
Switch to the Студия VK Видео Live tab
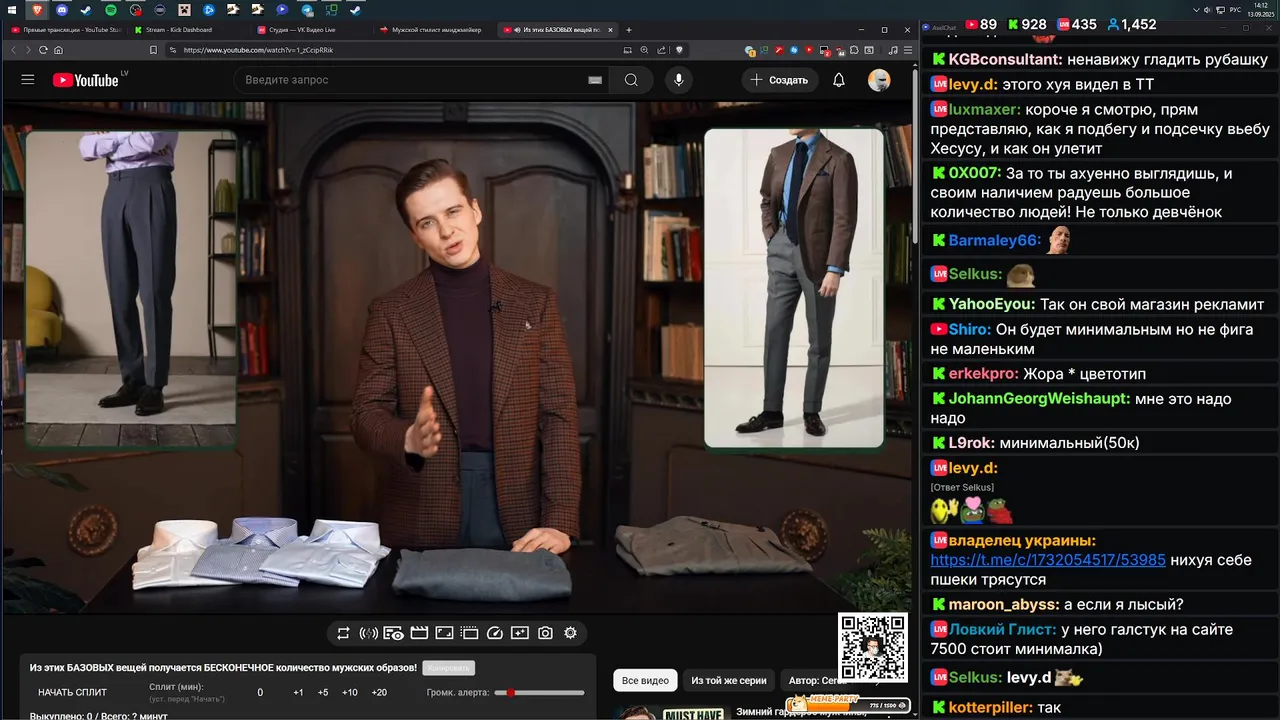pyautogui.click(x=312, y=30)
